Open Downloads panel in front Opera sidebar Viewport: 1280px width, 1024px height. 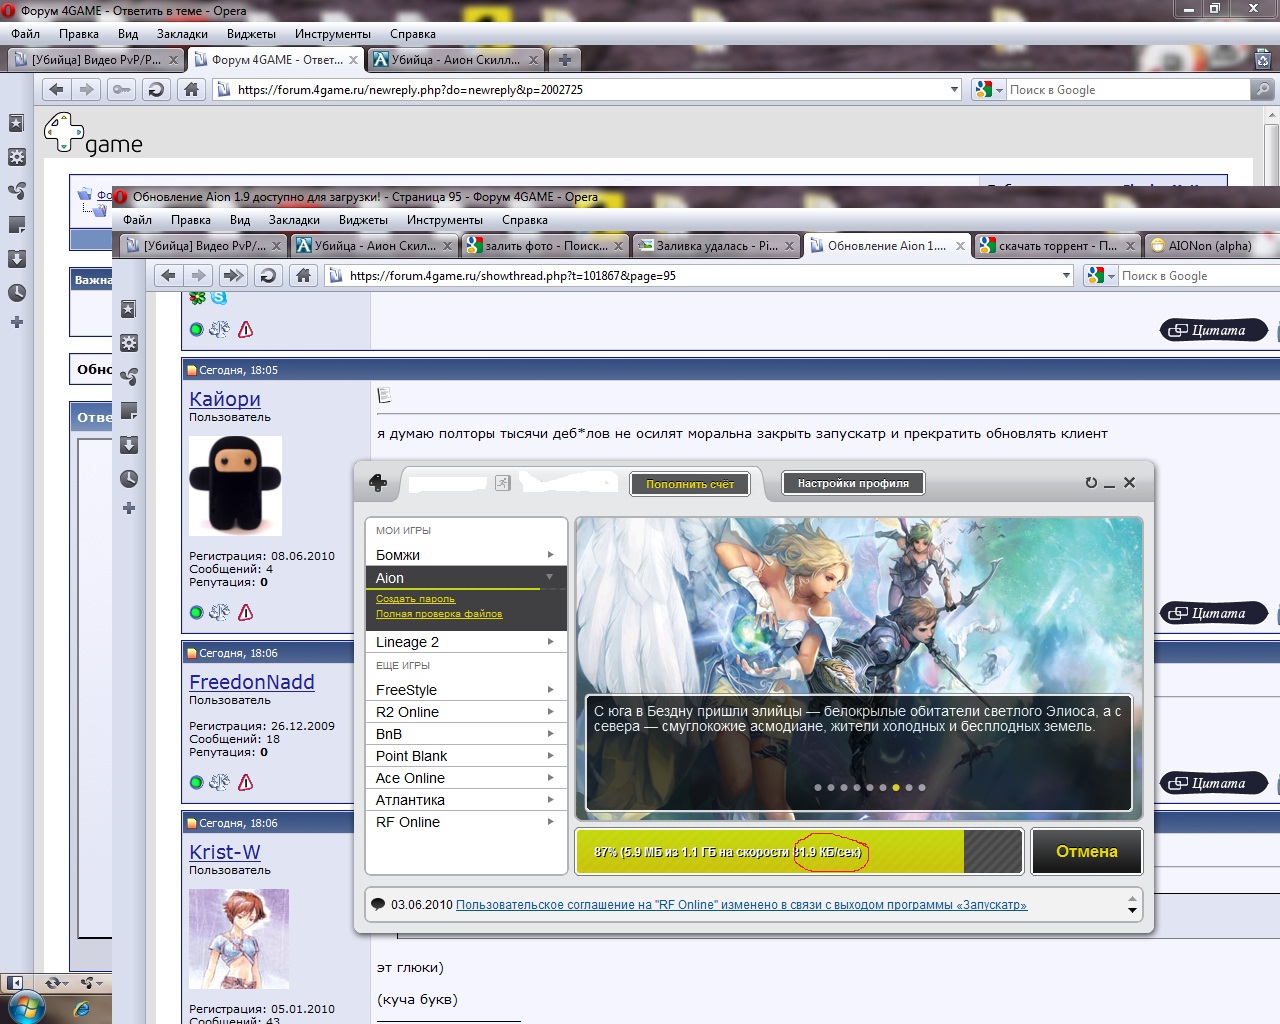[x=129, y=445]
